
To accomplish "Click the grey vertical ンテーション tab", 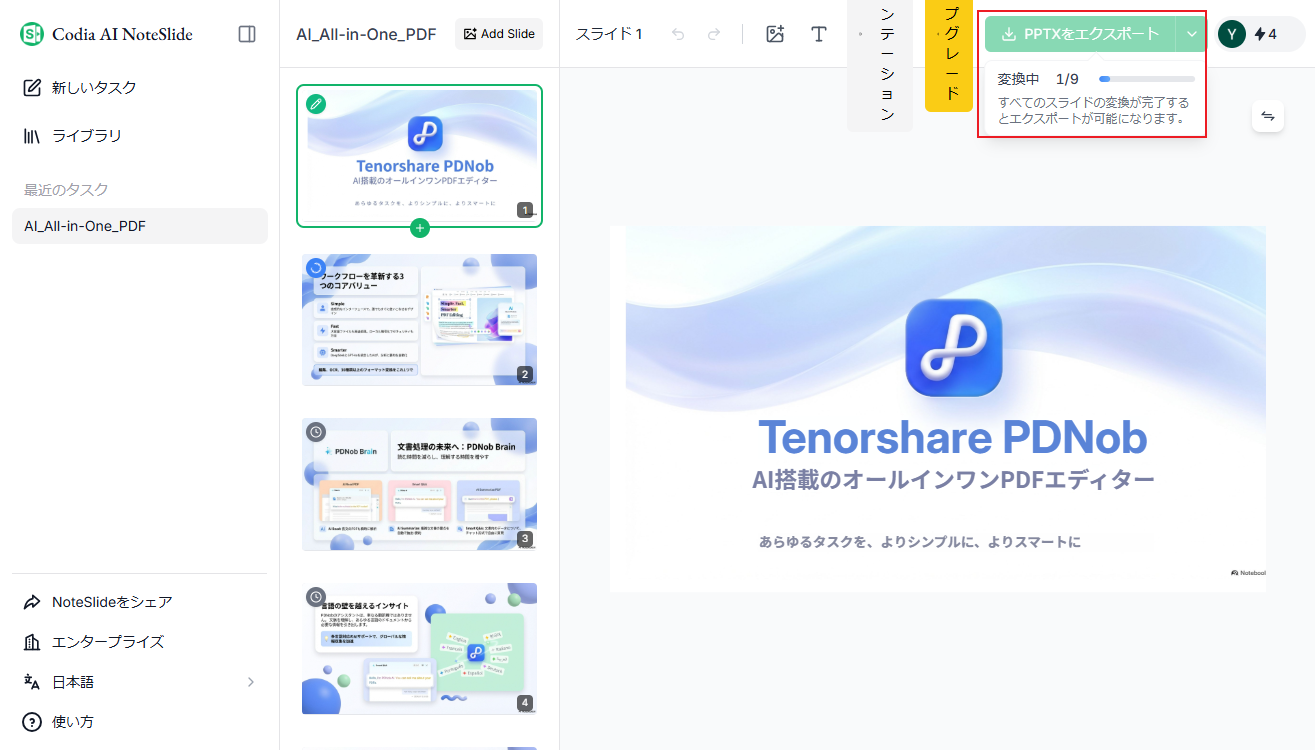I will (880, 65).
